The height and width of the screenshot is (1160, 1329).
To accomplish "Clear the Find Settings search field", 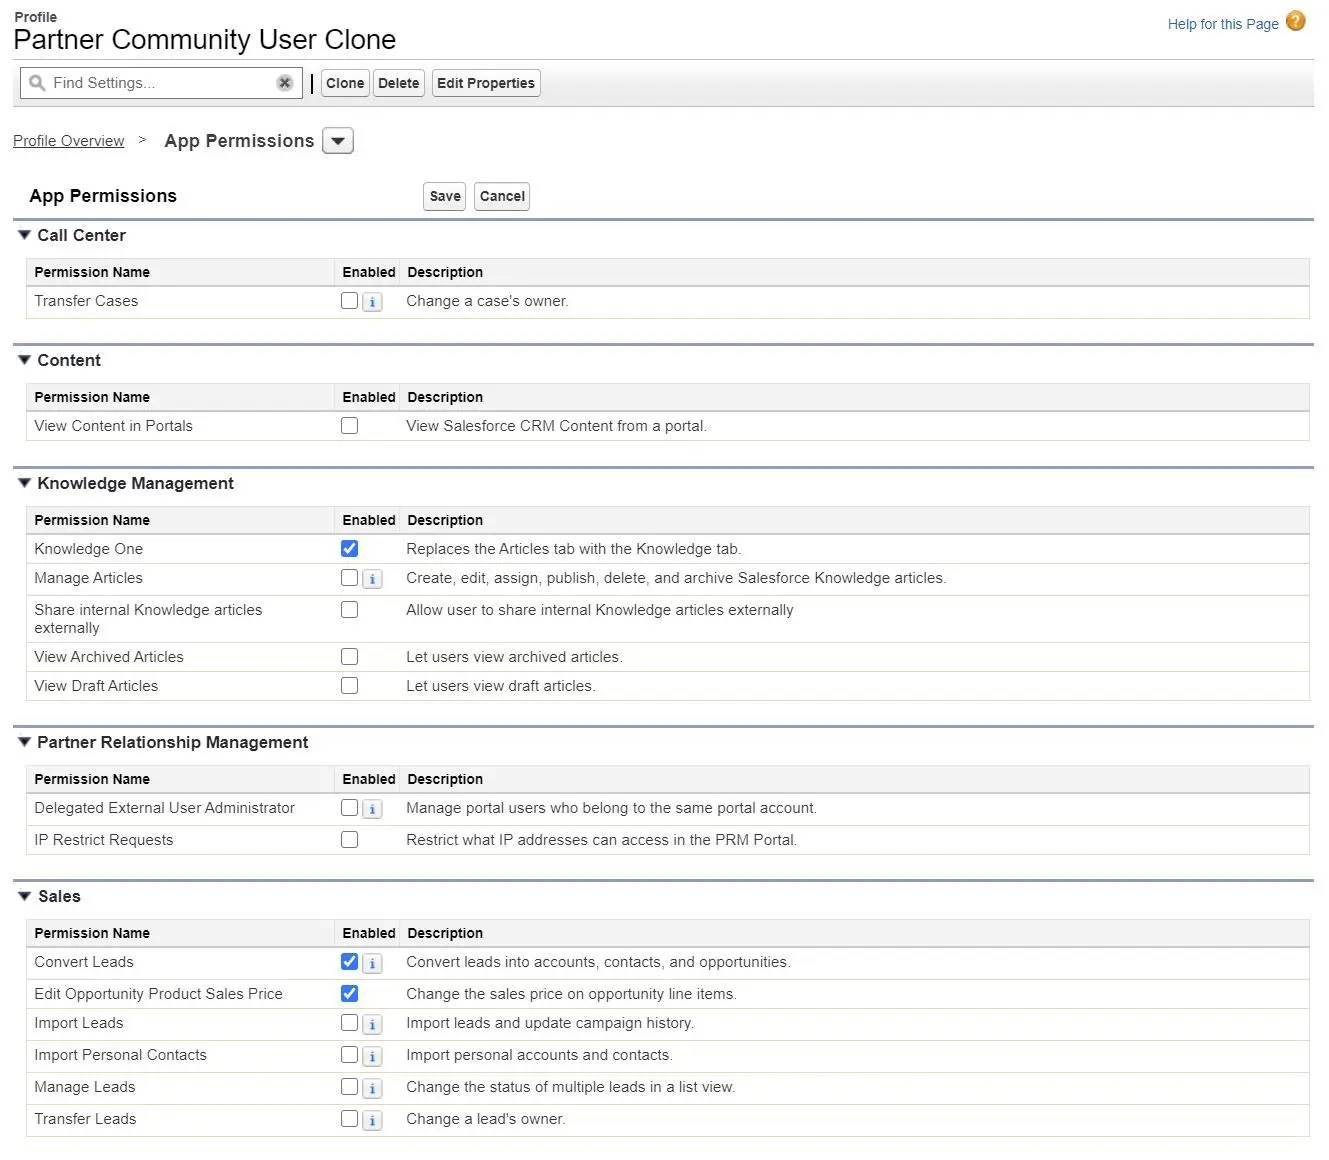I will click(x=285, y=83).
